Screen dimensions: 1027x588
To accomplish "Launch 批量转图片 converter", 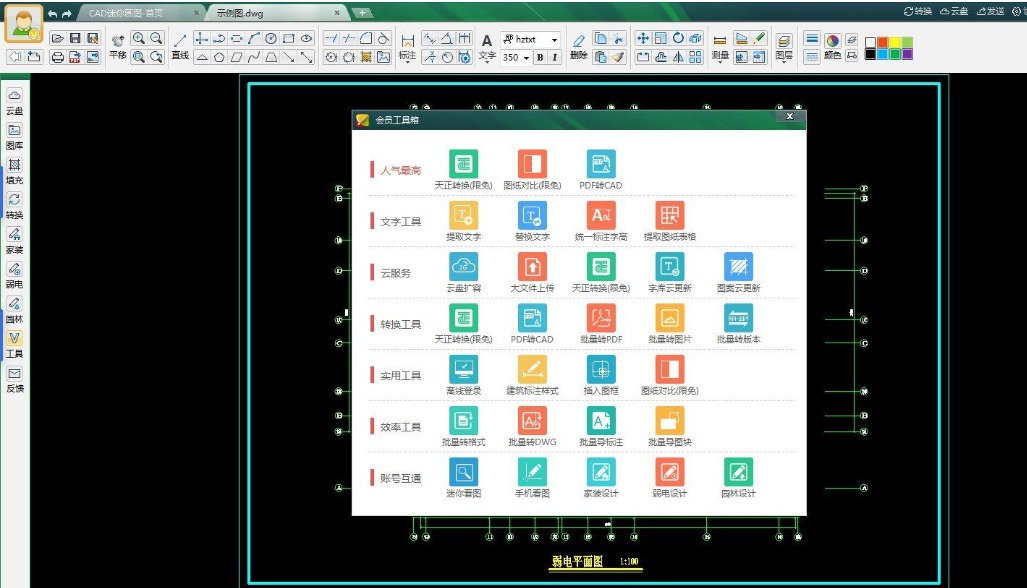I will click(669, 323).
